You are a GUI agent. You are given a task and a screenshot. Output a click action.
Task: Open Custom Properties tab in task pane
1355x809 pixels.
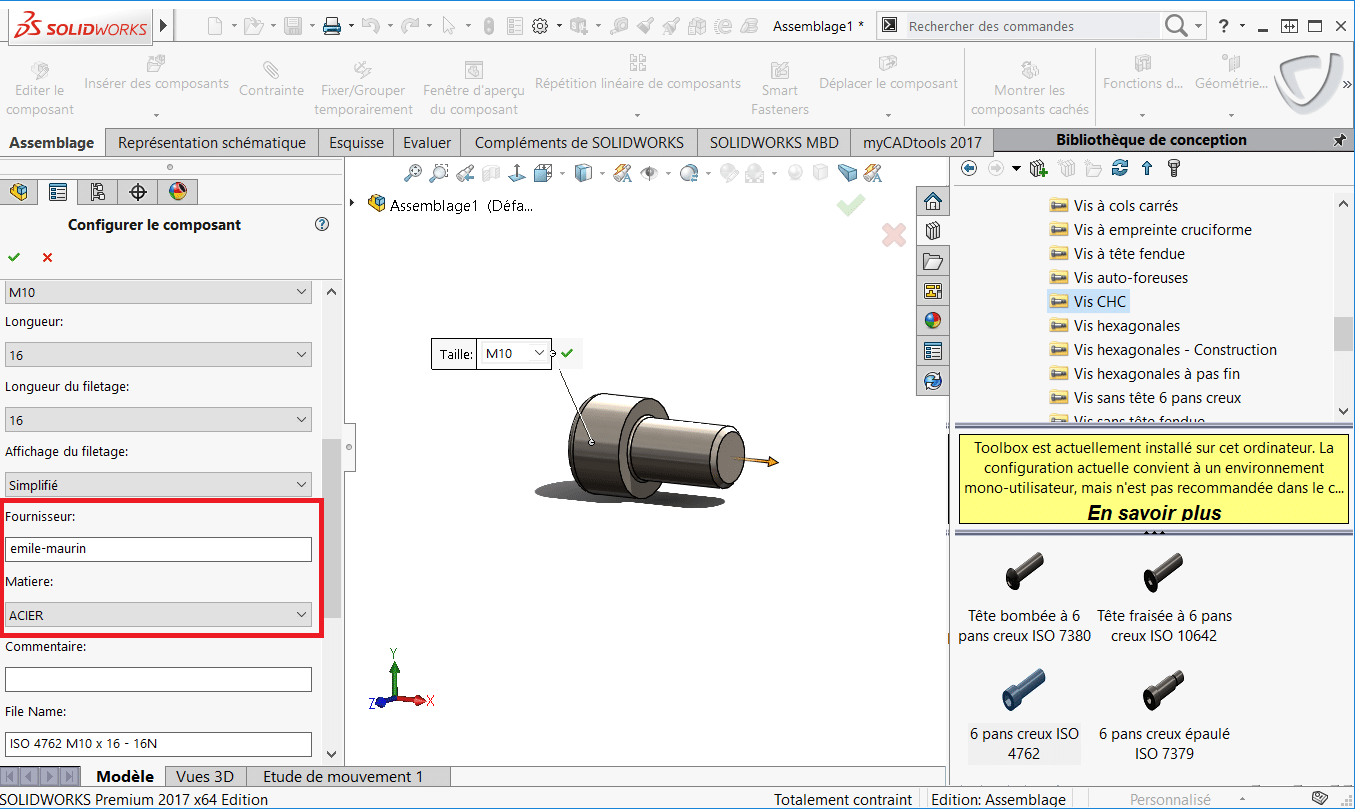(933, 351)
